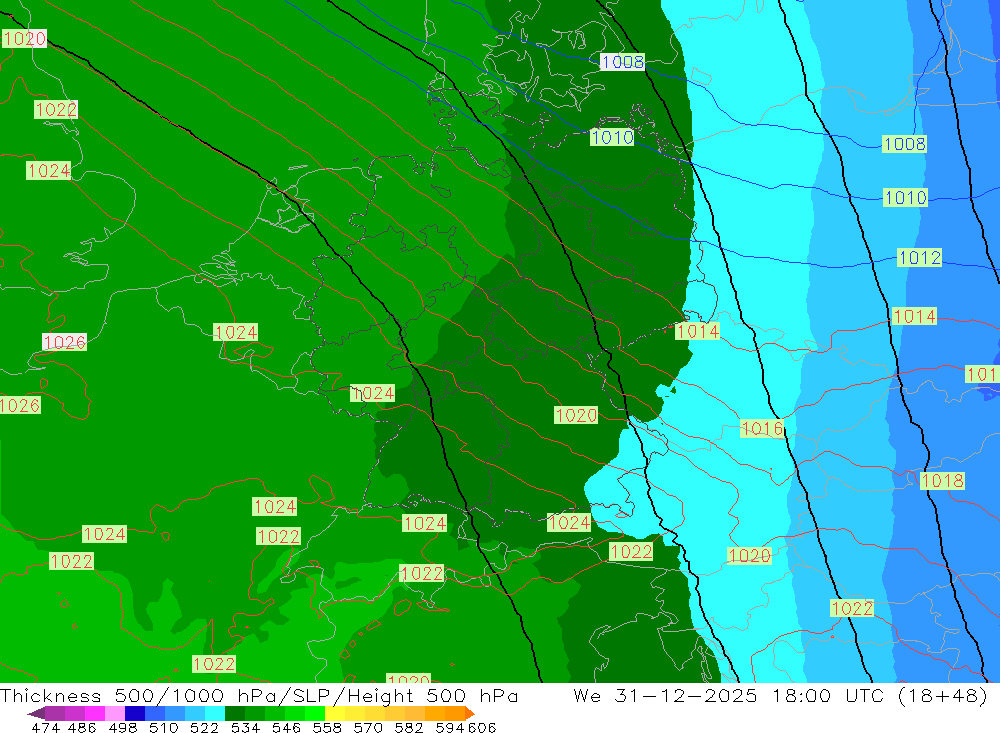This screenshot has width=1000, height=733.
Task: Click the bright lime green legend swatch before yellow
Action: click(x=315, y=713)
